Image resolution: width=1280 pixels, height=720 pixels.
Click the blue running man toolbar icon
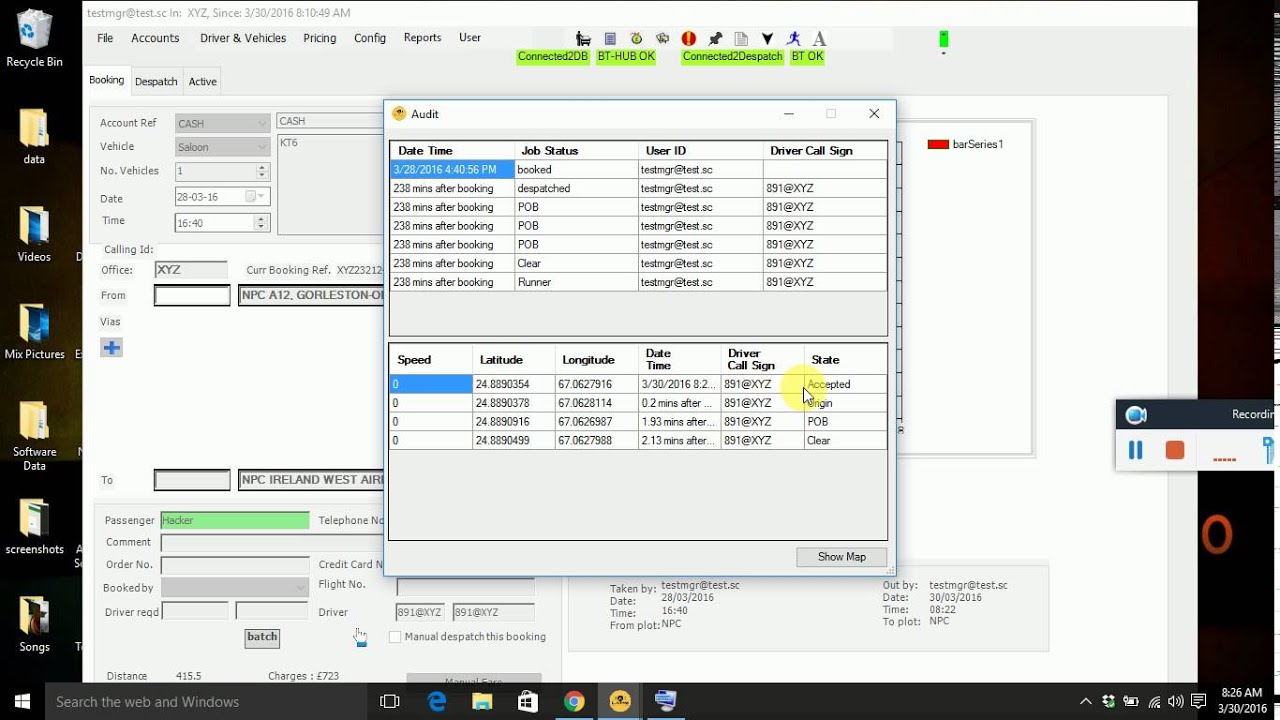794,38
